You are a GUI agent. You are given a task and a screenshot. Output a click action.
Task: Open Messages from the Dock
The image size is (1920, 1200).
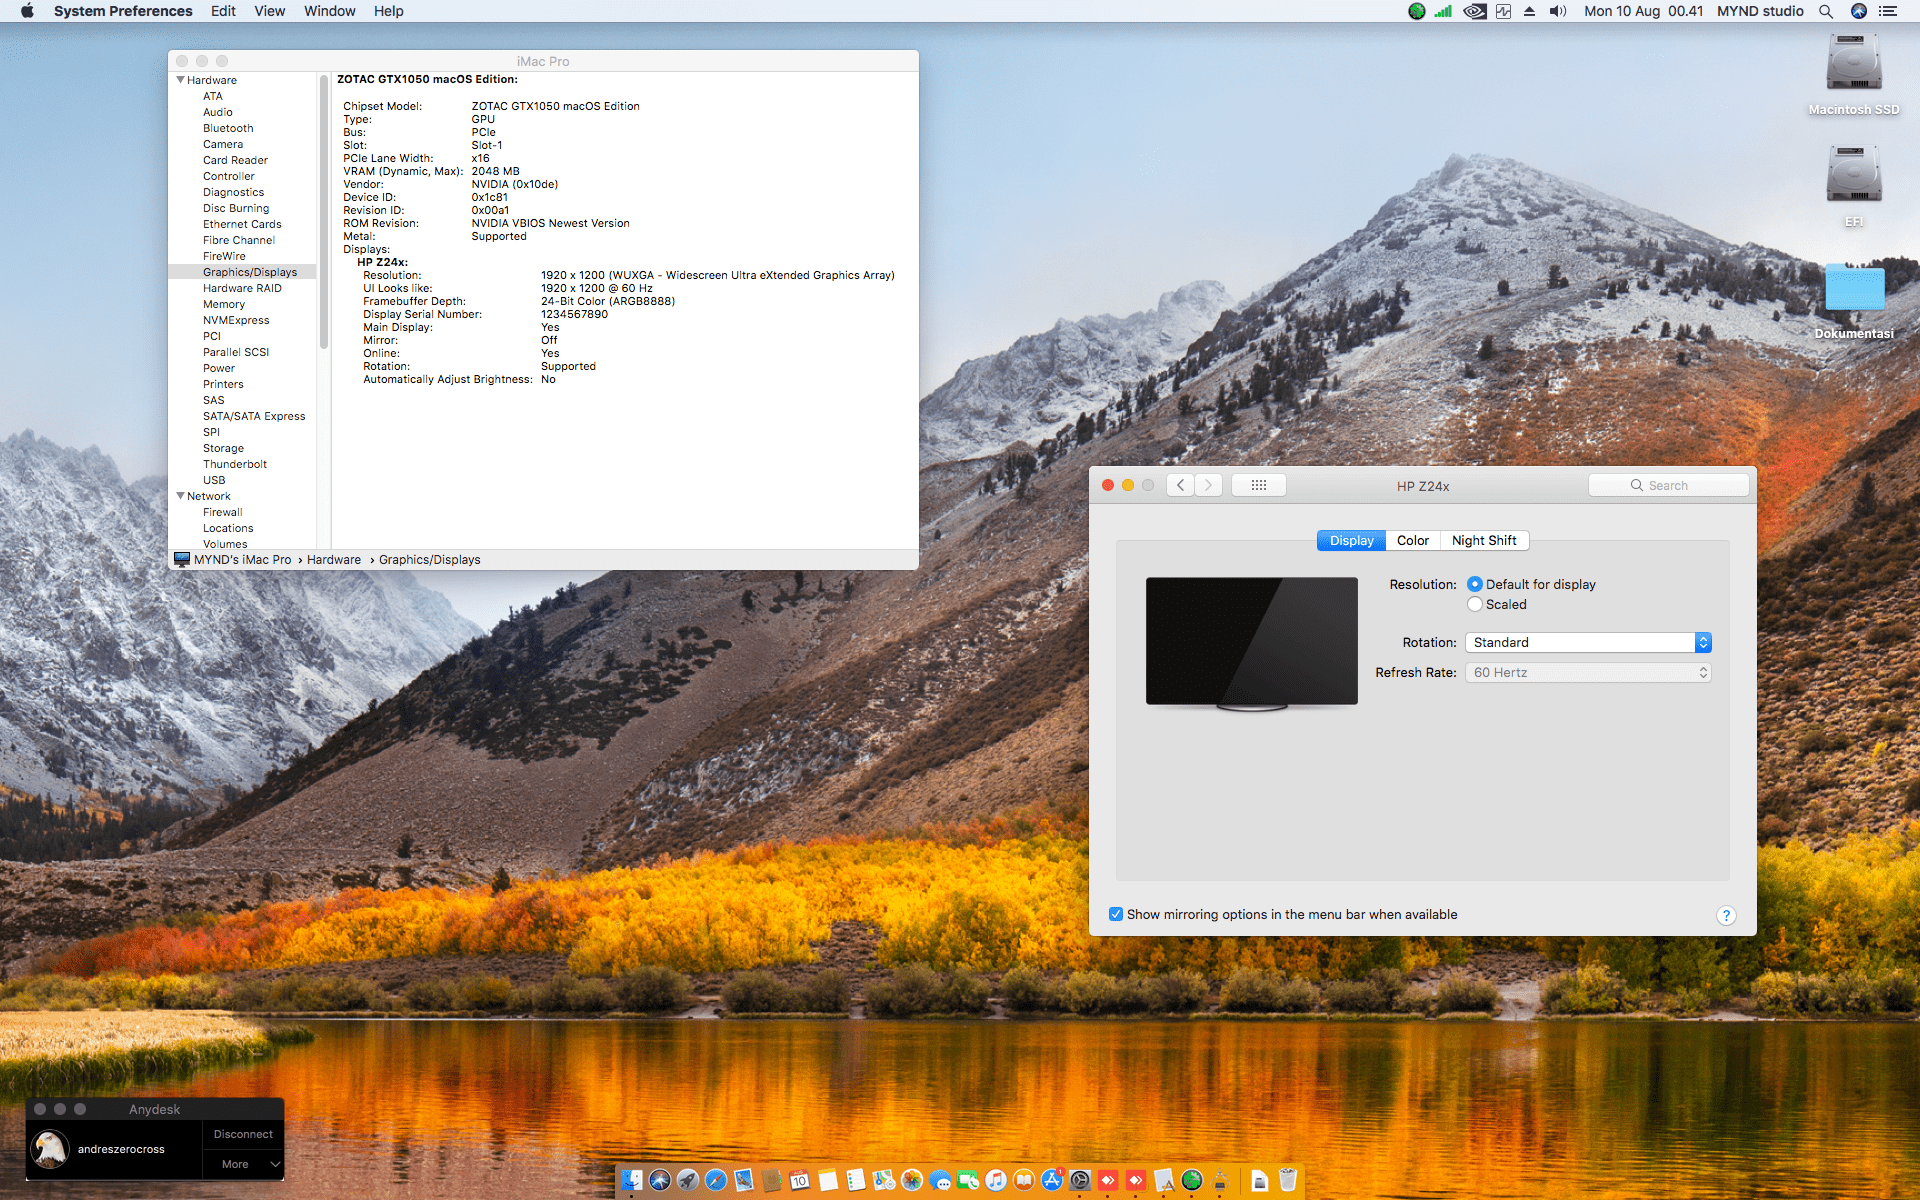click(940, 1180)
